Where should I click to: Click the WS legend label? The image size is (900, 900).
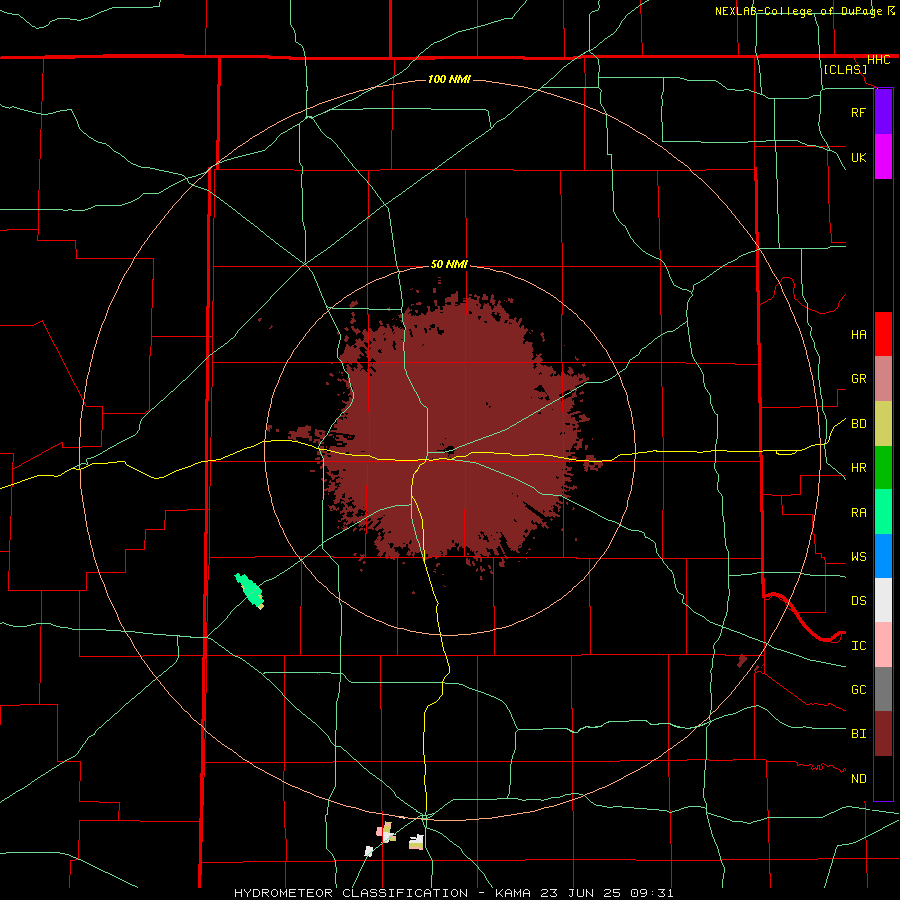point(858,557)
